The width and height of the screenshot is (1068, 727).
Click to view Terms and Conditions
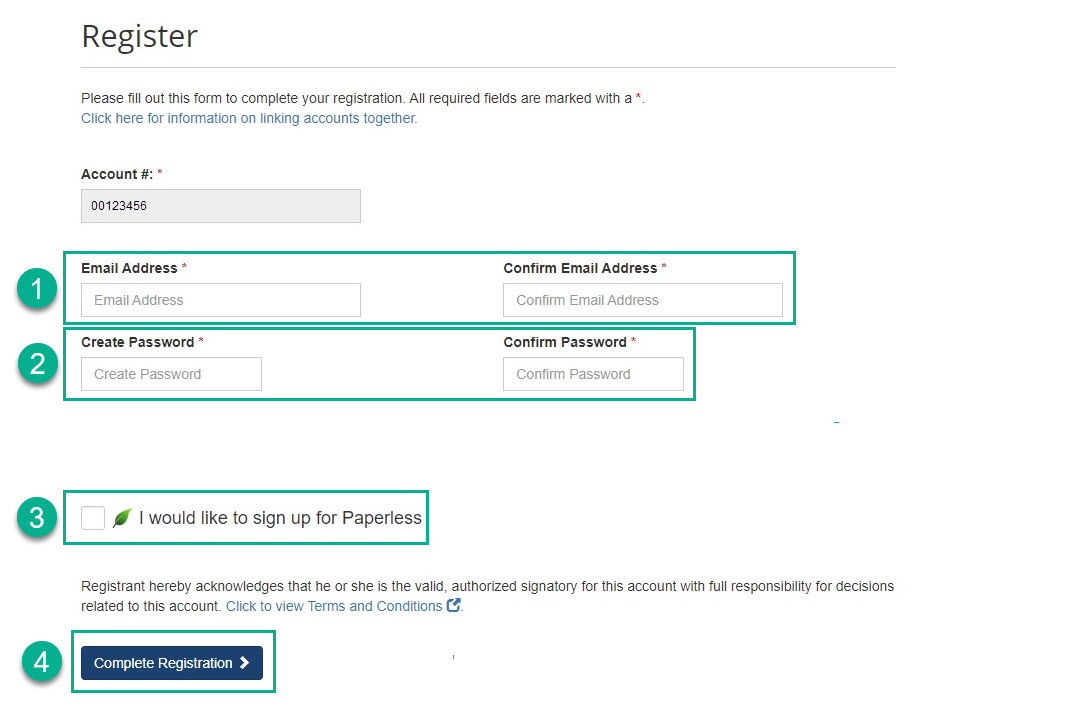(334, 605)
